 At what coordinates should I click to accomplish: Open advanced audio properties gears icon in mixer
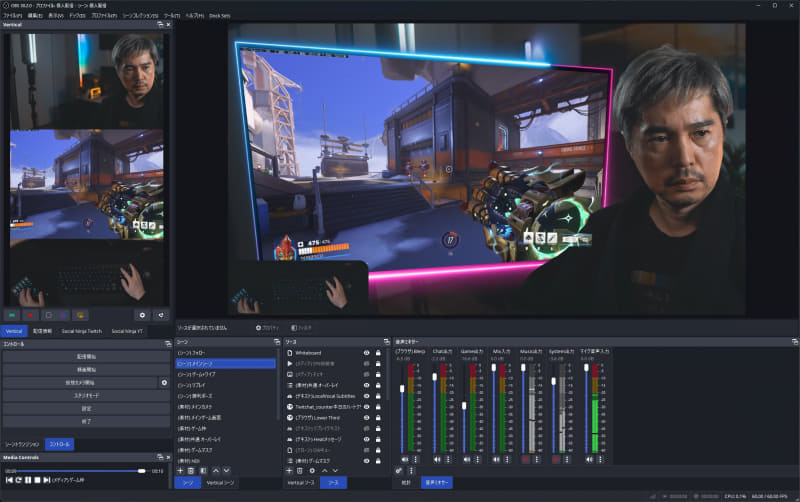pos(399,470)
